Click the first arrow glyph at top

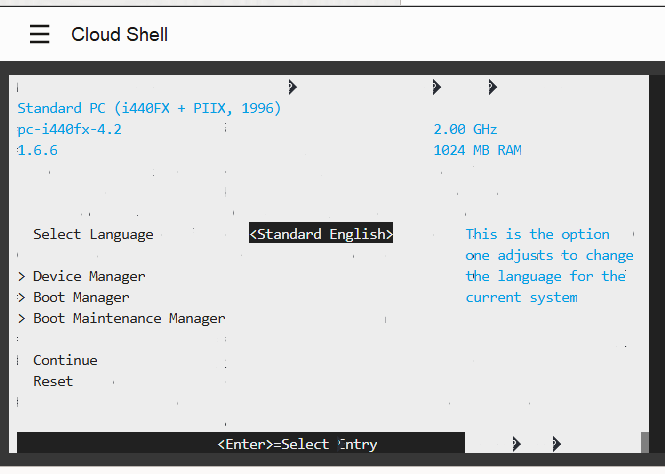293,87
